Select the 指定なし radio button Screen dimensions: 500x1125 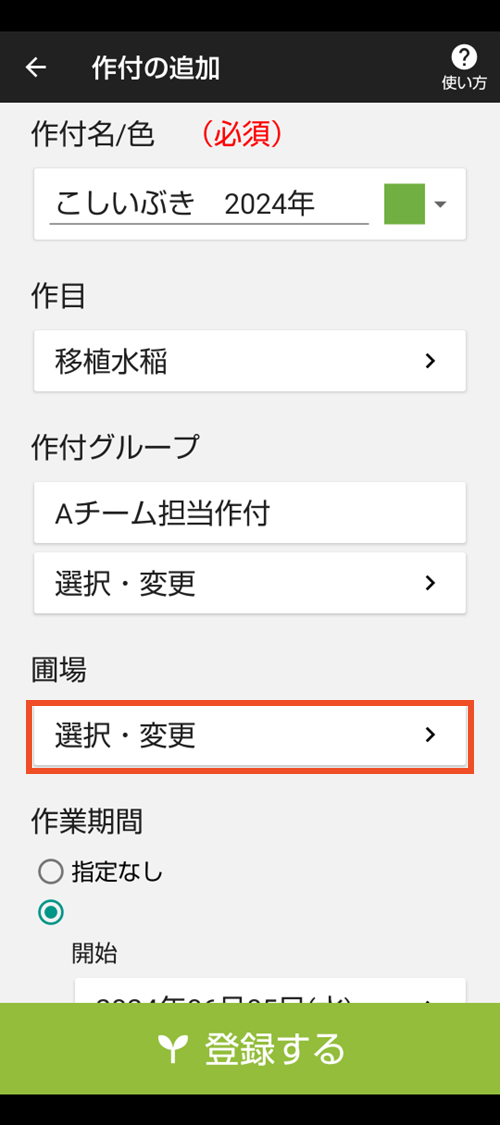pyautogui.click(x=51, y=872)
